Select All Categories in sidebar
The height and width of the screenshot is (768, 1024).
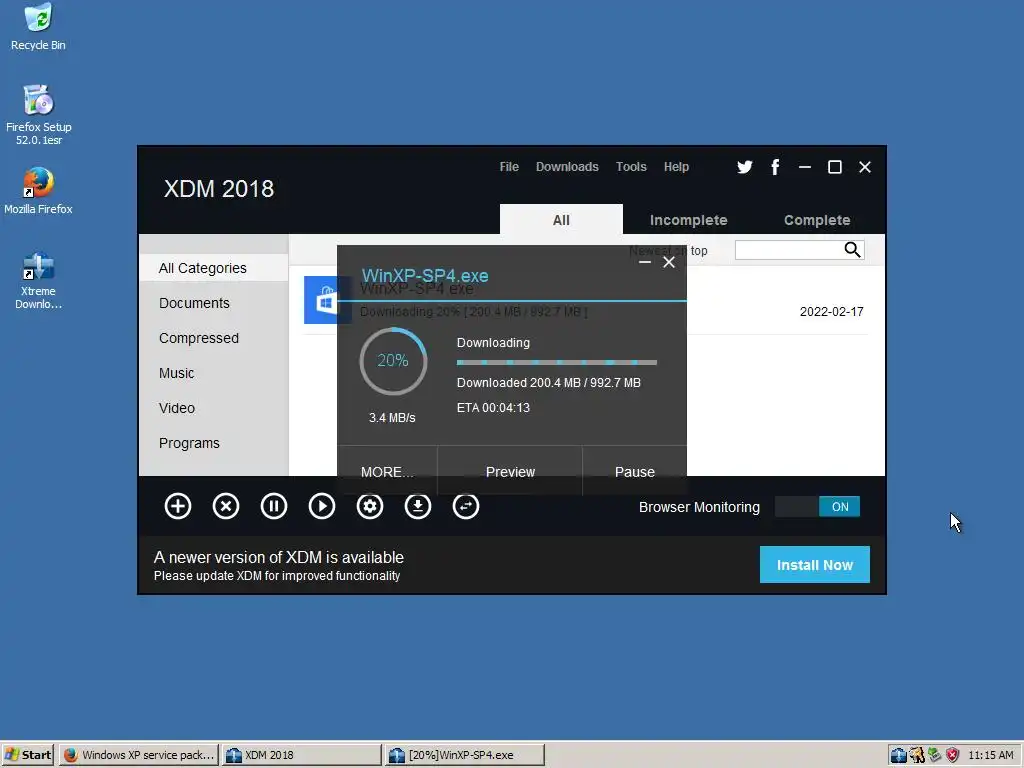[214, 268]
